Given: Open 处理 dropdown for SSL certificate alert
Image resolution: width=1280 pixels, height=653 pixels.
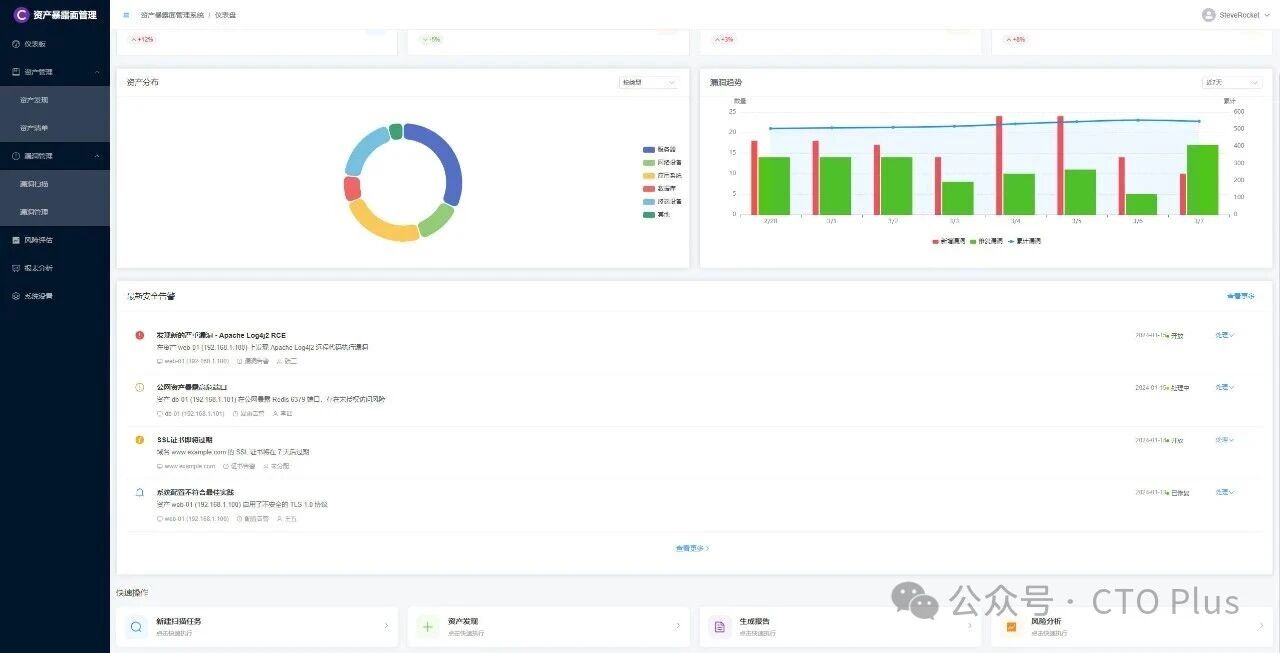Looking at the screenshot, I should tap(1225, 439).
